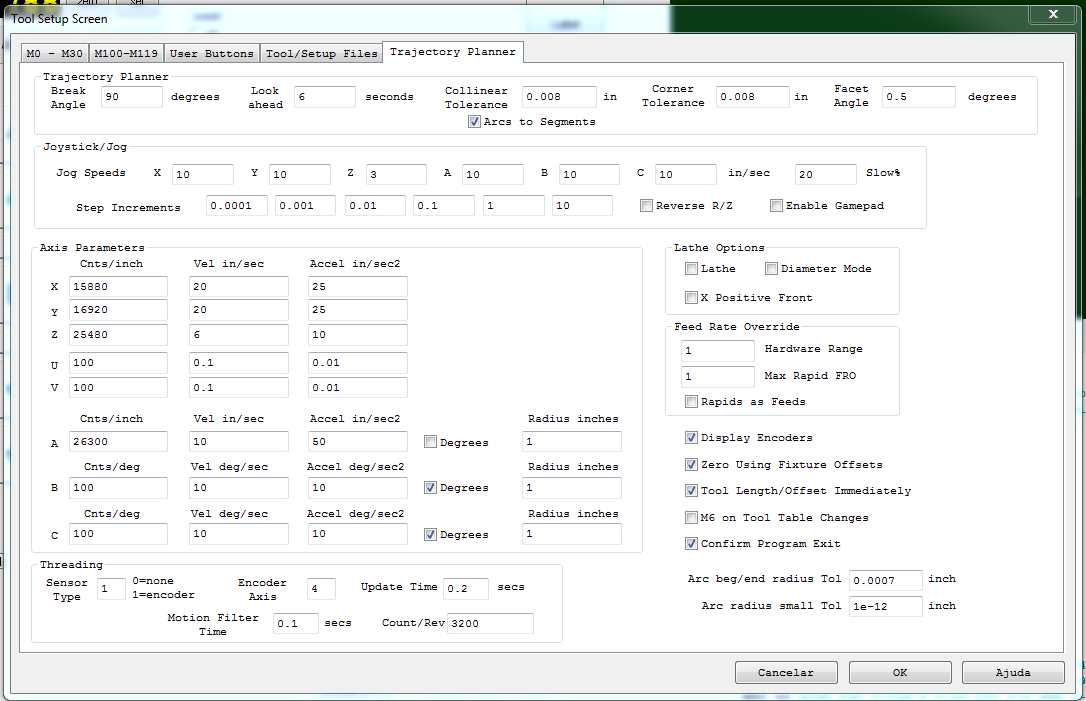Click the X axis Cnts/inch field
Image resolution: width=1086 pixels, height=701 pixels.
[x=118, y=287]
